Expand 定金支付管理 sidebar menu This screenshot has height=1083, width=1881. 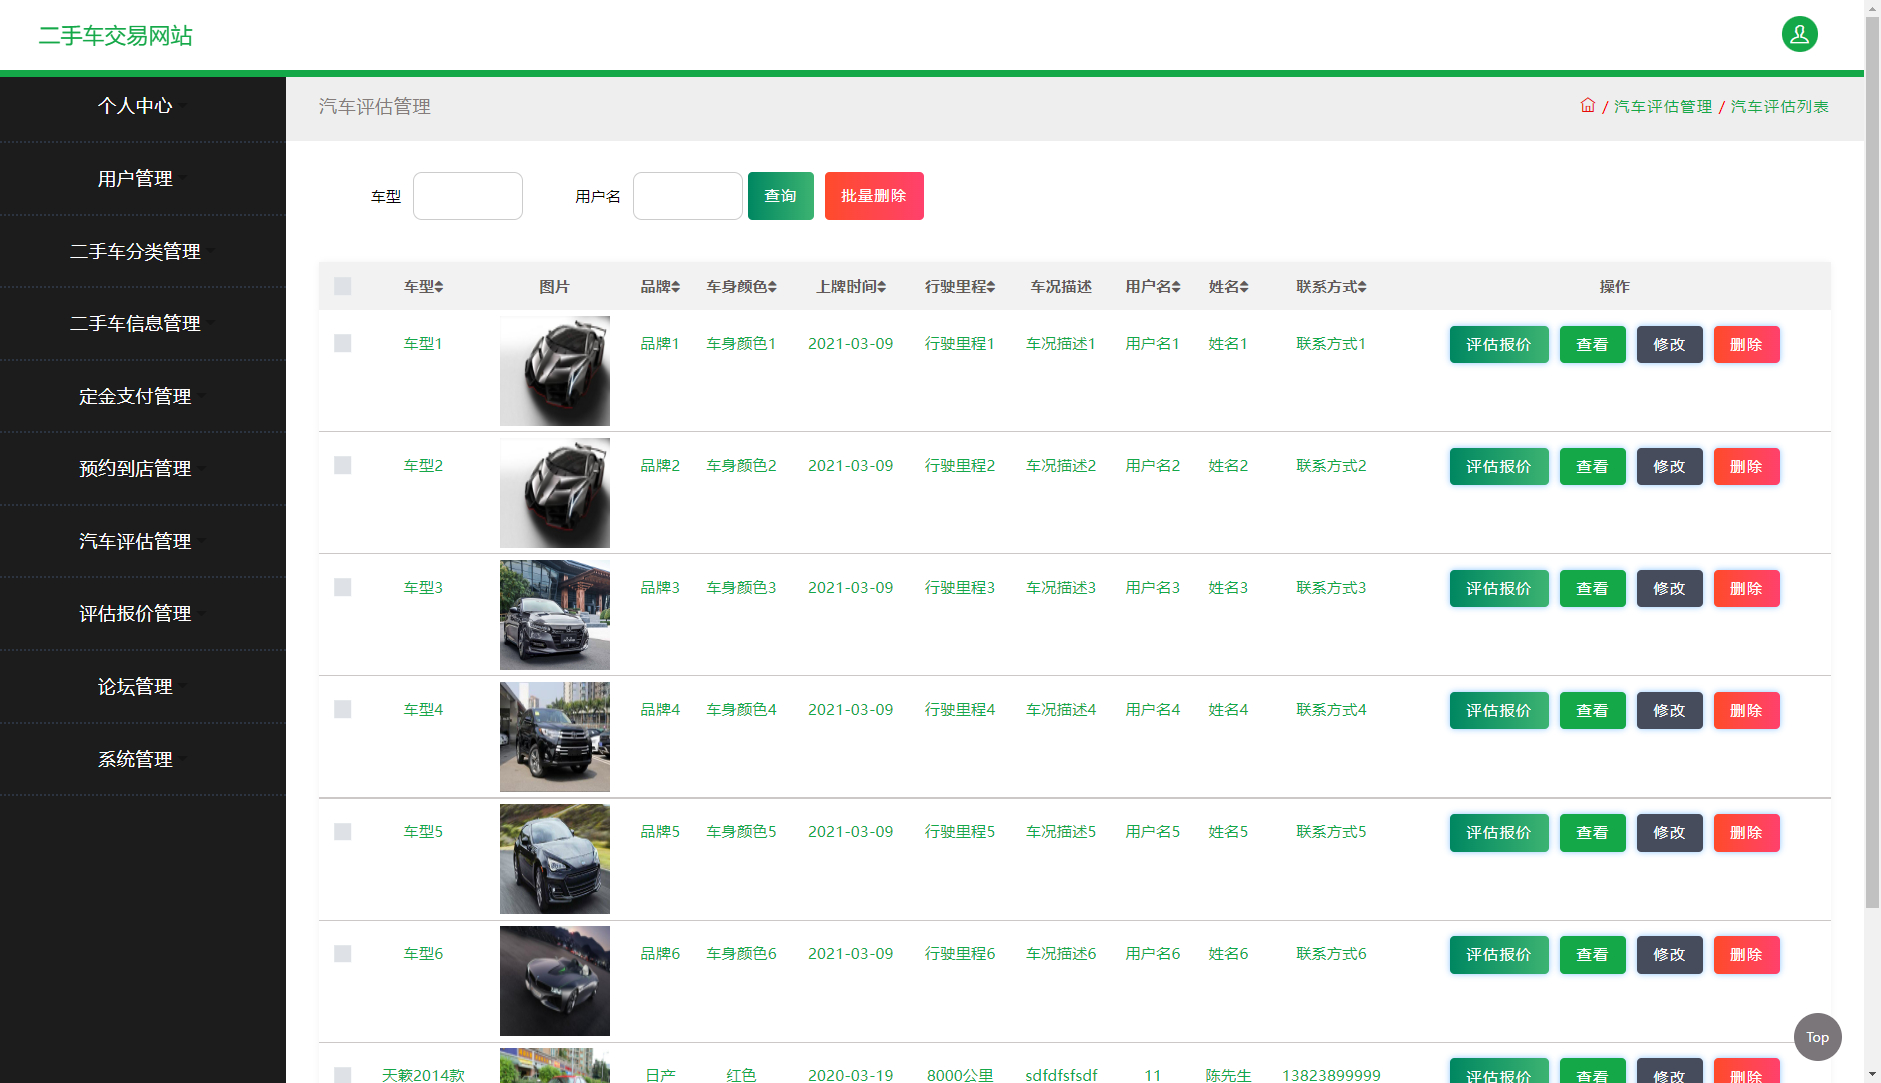[x=142, y=396]
